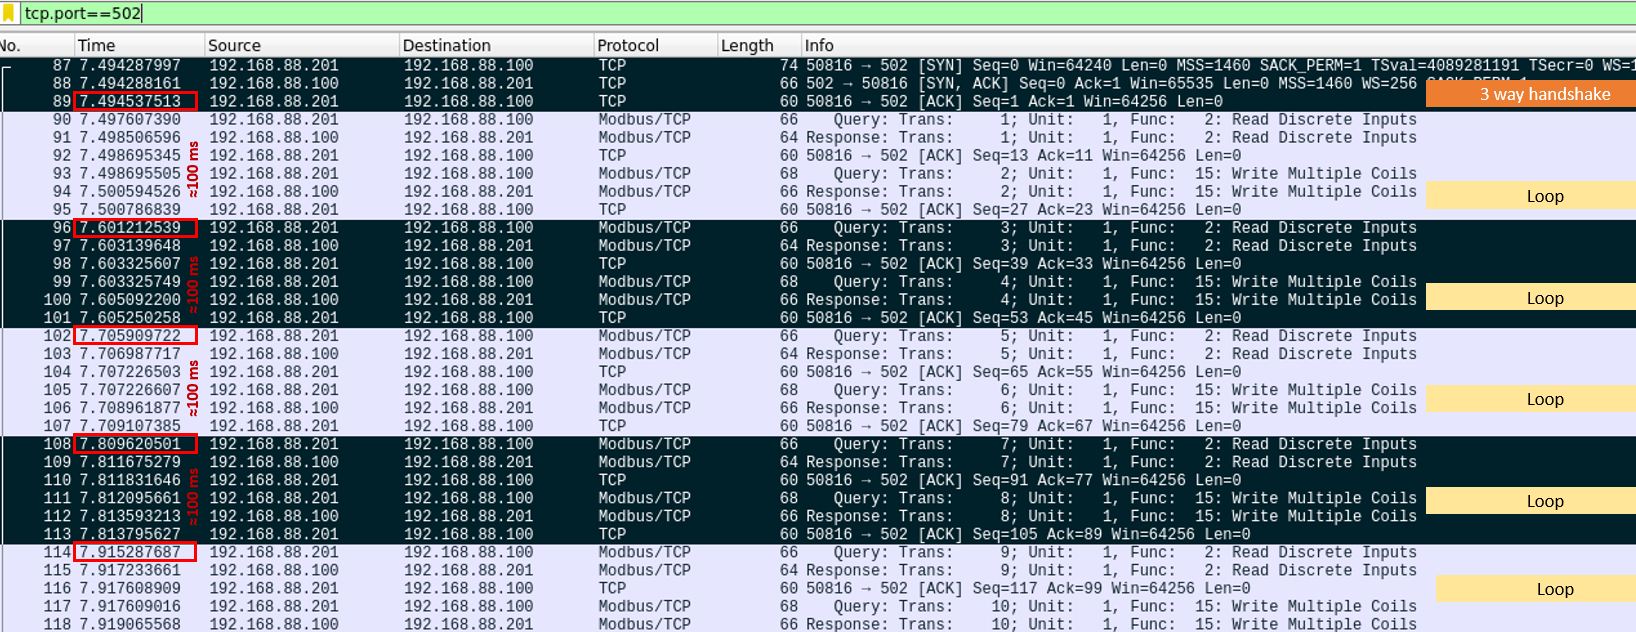Select packet 88 with SYN, ACK info
The height and width of the screenshot is (632, 1636).
click(818, 84)
